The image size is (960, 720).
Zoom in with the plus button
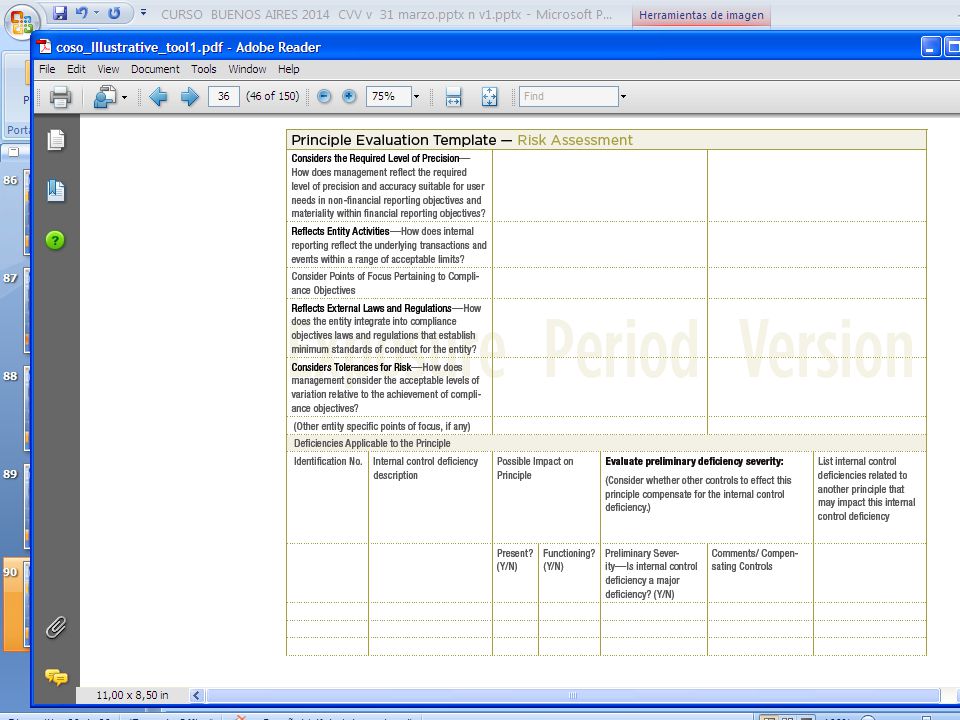pyautogui.click(x=349, y=96)
